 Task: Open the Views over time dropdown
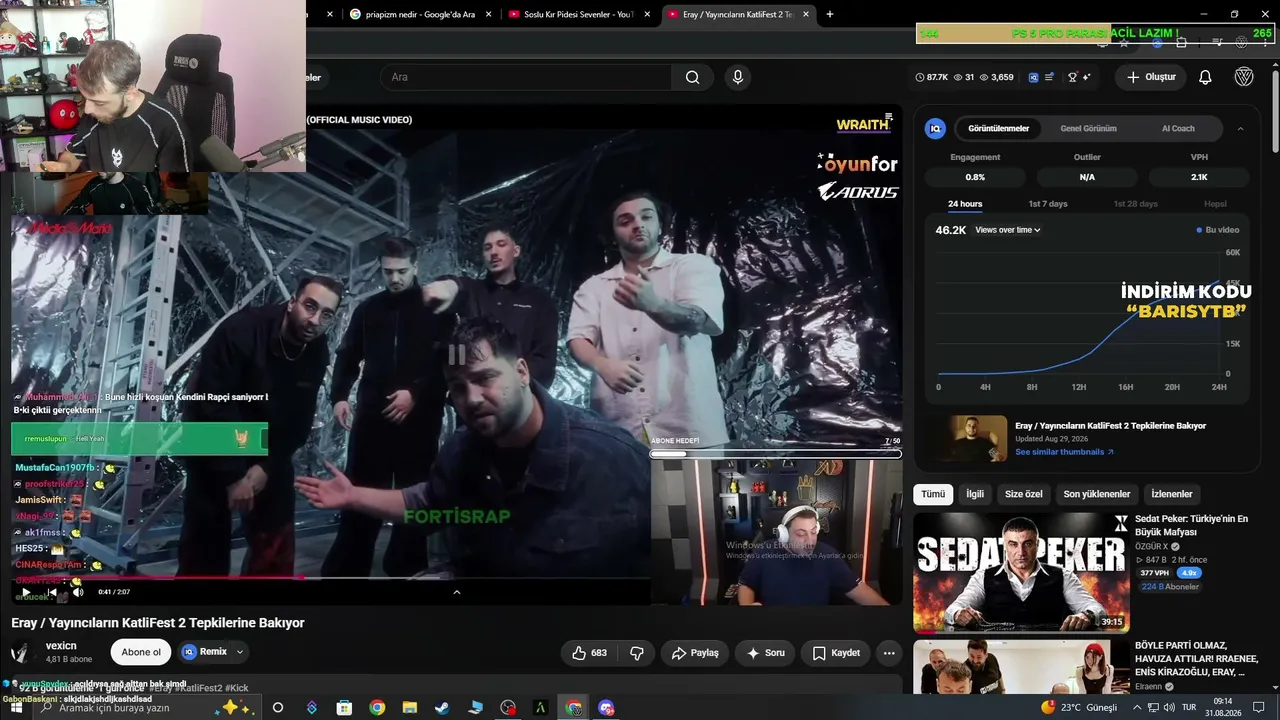click(x=1008, y=230)
